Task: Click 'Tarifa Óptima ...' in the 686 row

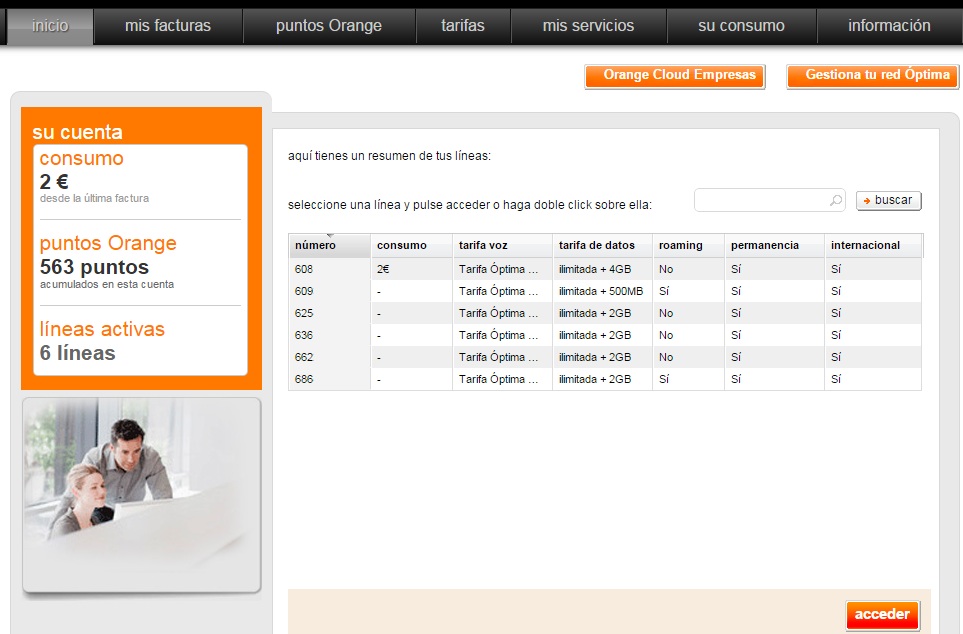Action: click(499, 380)
